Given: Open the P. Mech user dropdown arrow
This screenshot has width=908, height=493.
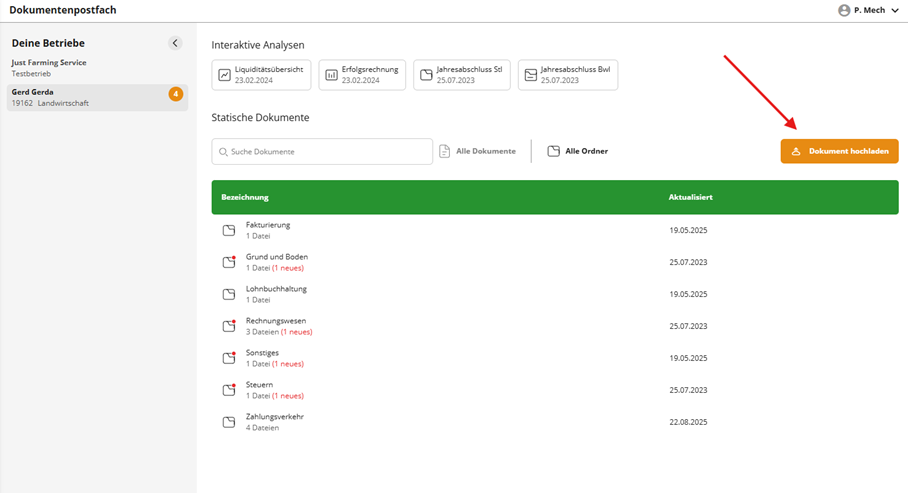Looking at the screenshot, I should [895, 10].
